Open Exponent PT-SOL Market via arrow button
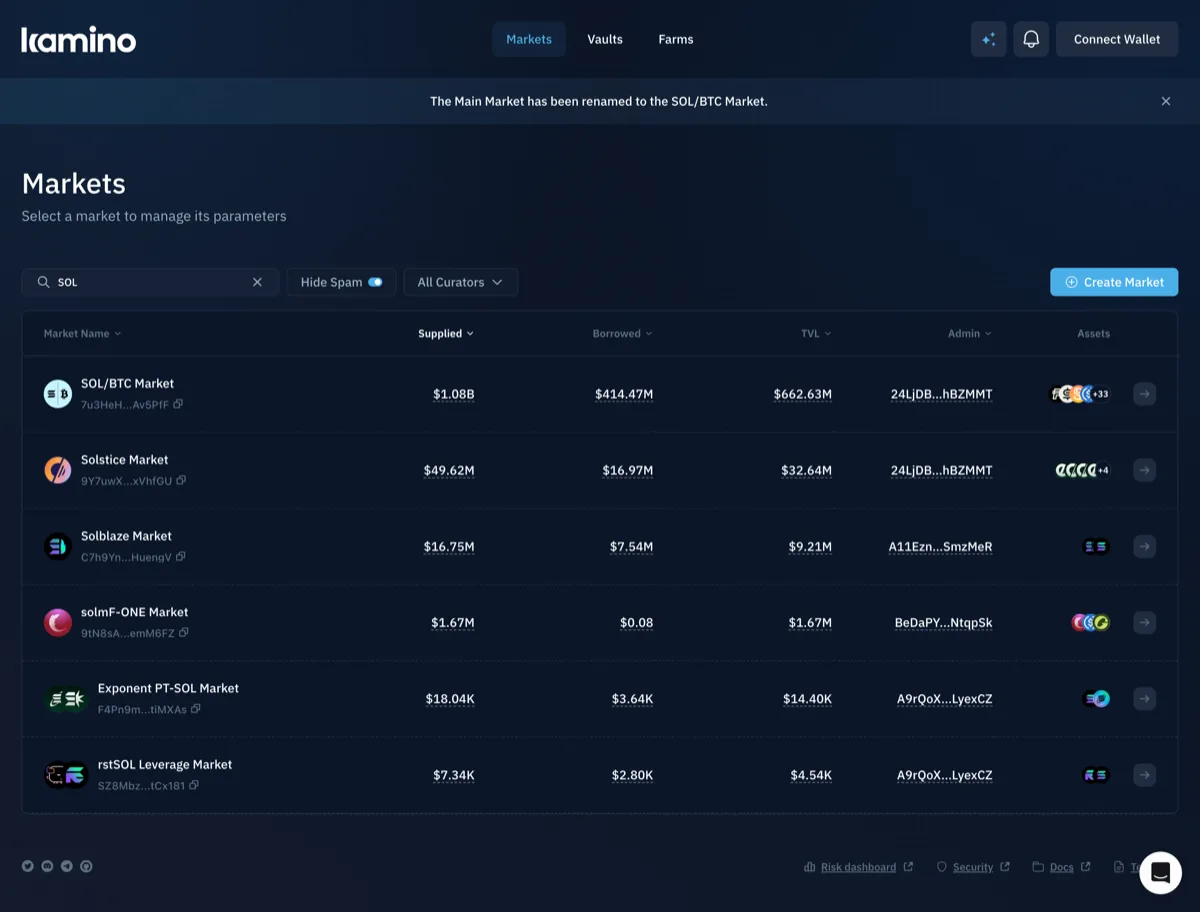 pos(1144,698)
